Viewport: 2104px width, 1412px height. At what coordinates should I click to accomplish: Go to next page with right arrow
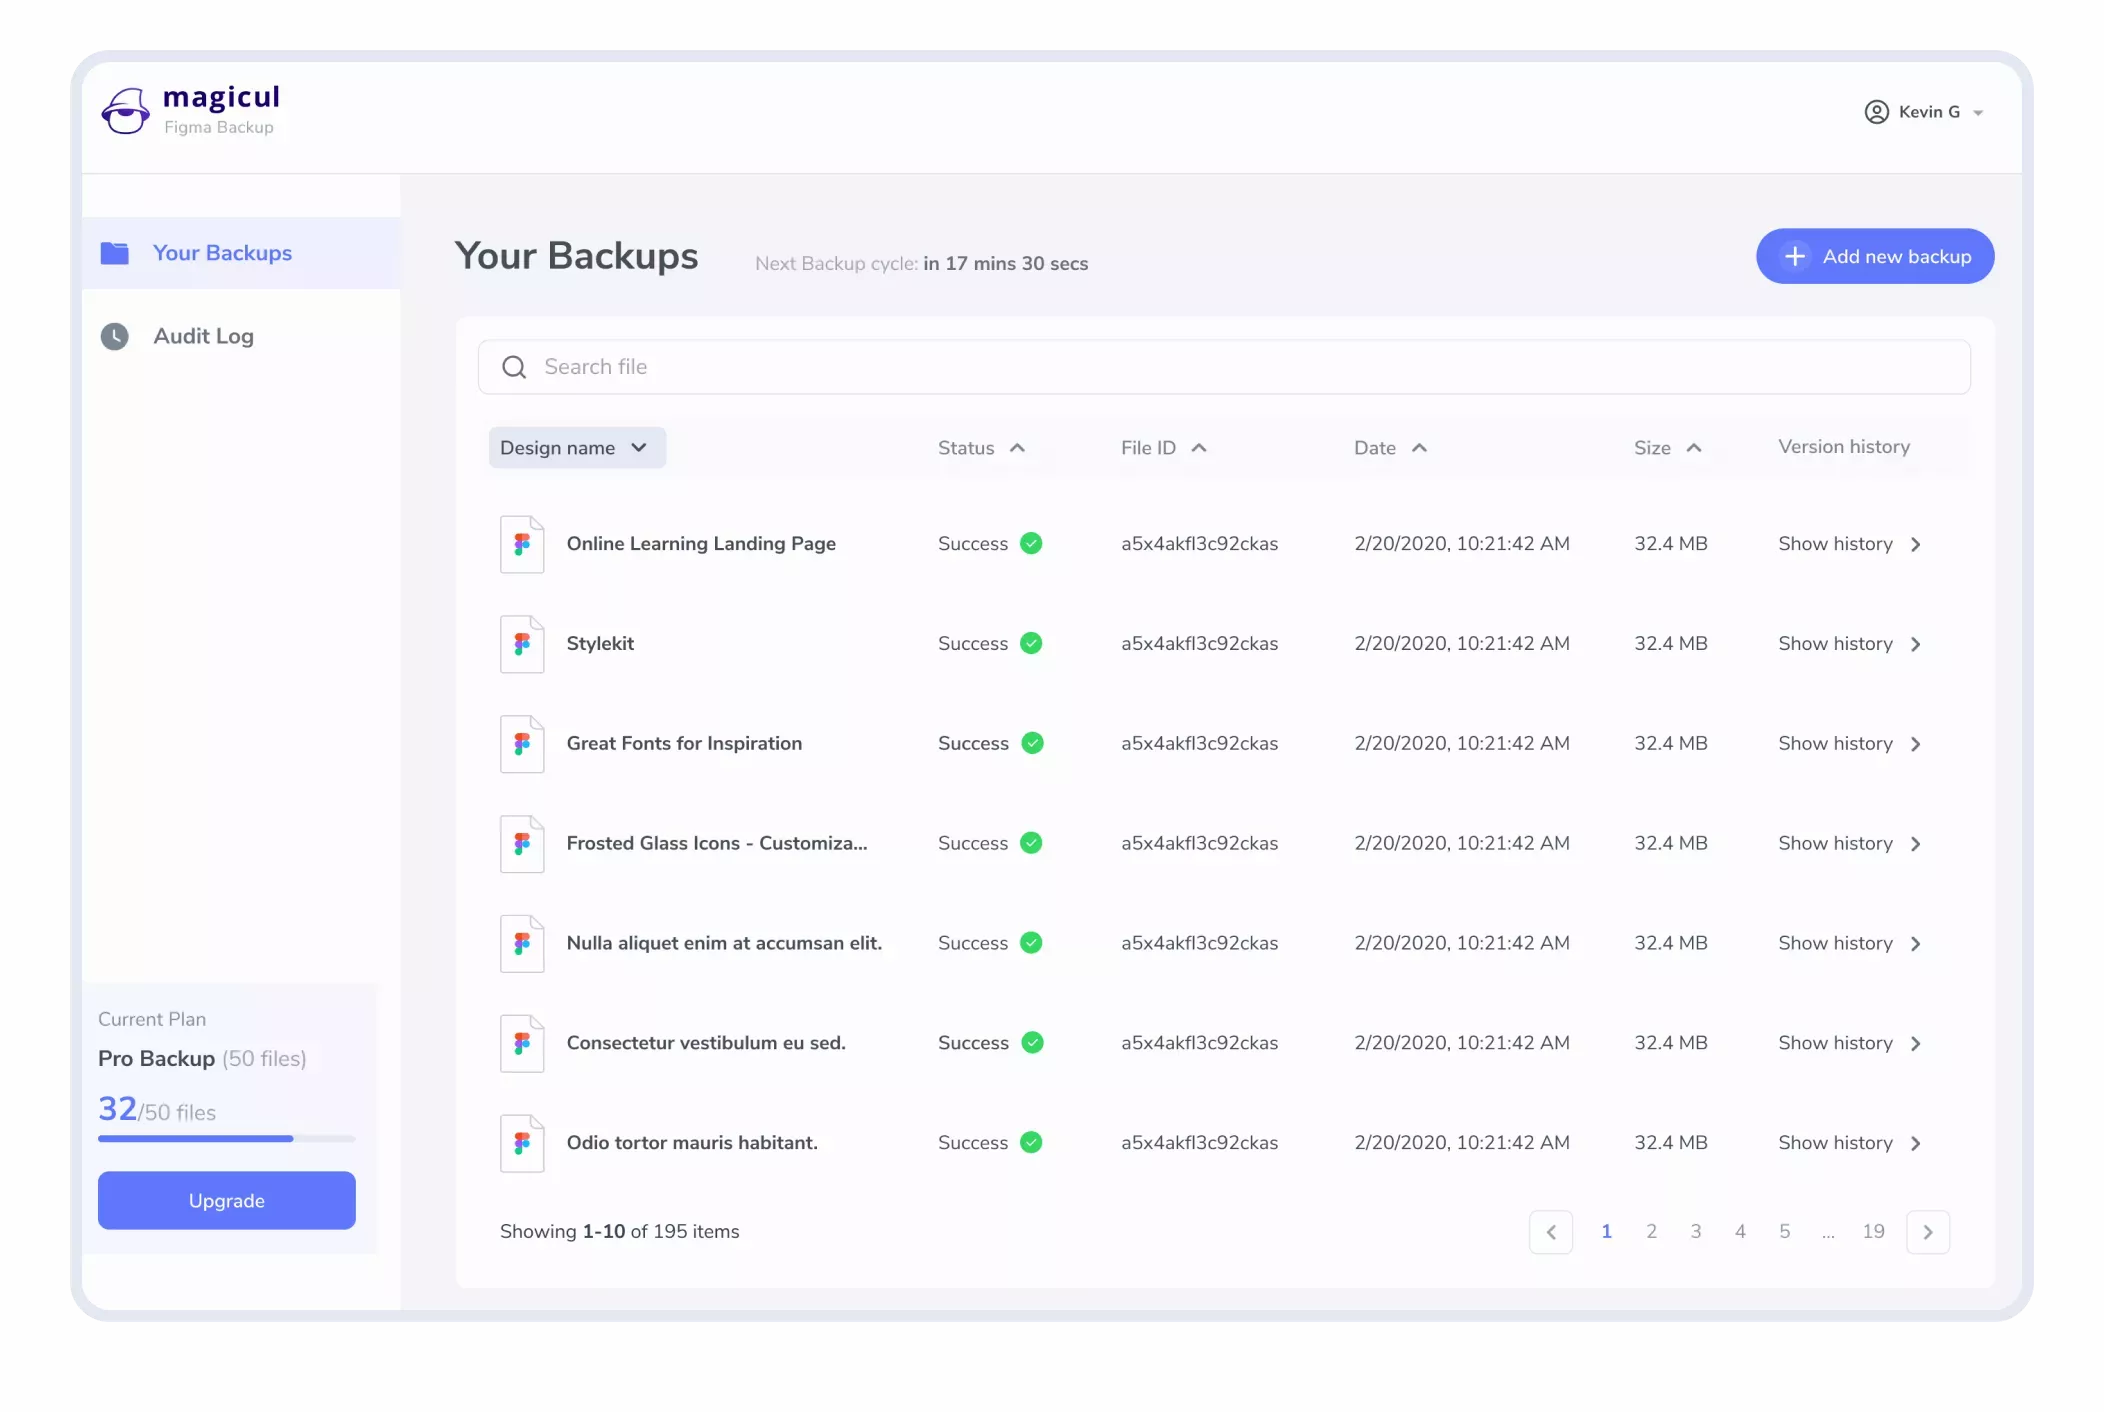(x=1927, y=1232)
